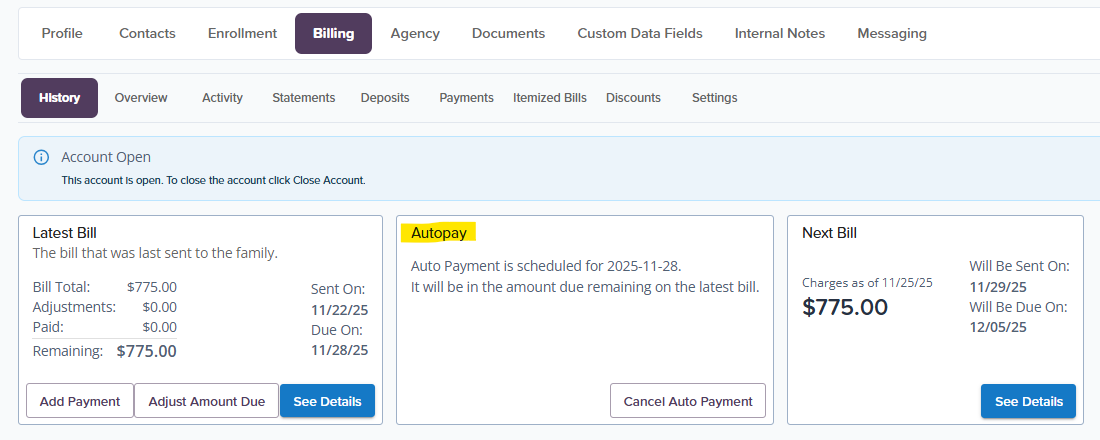Open the Documents tab
1100x440 pixels.
(508, 33)
